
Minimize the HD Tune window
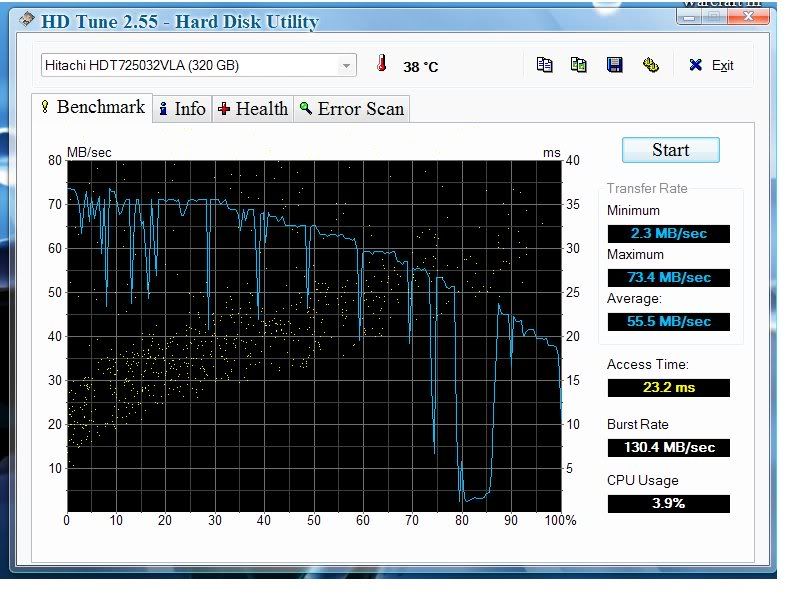(x=690, y=17)
